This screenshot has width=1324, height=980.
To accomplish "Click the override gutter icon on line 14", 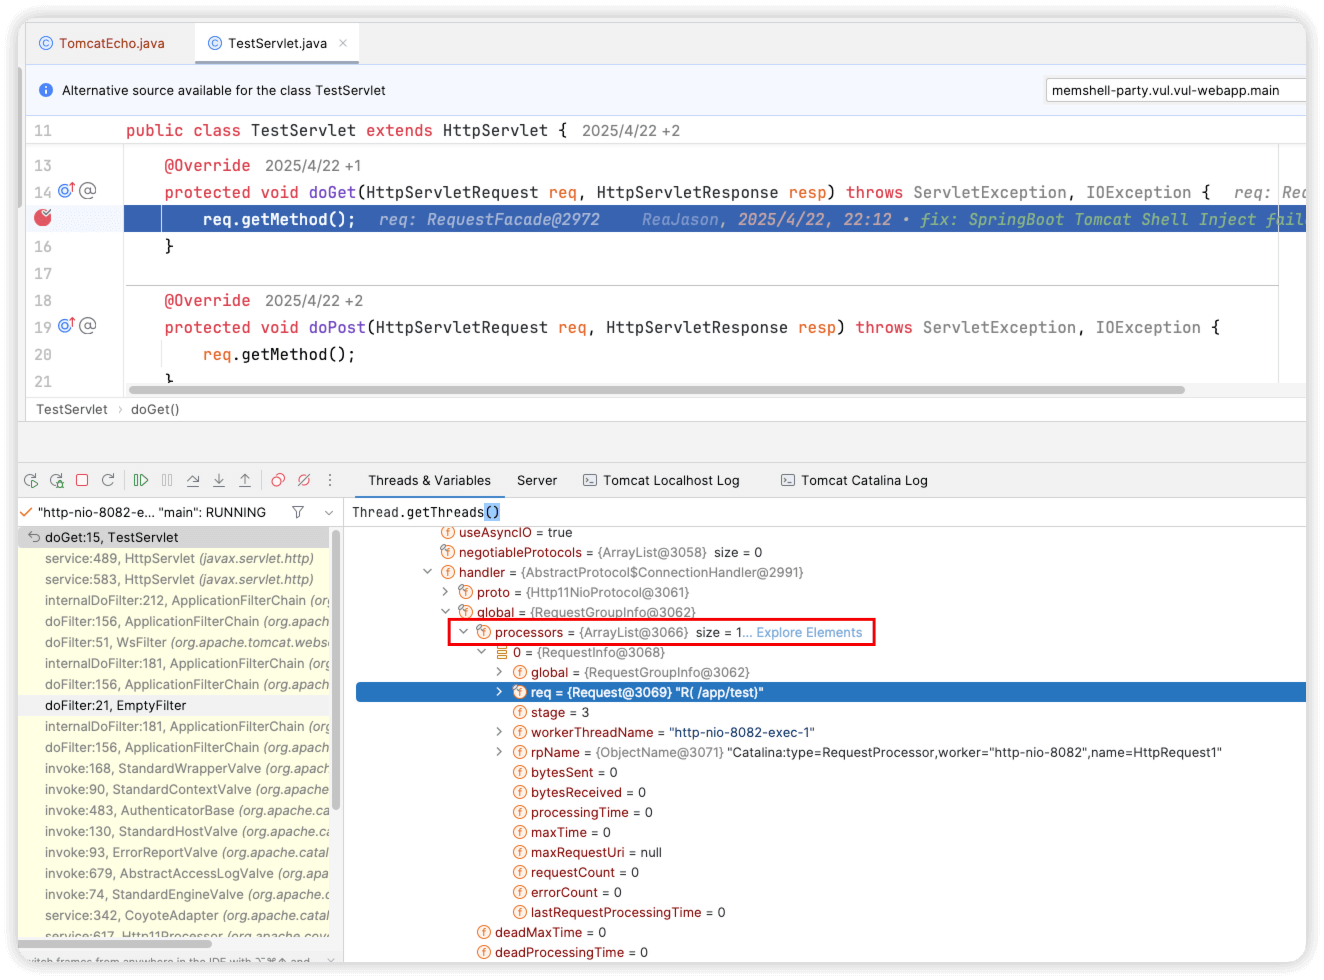I will pyautogui.click(x=66, y=190).
